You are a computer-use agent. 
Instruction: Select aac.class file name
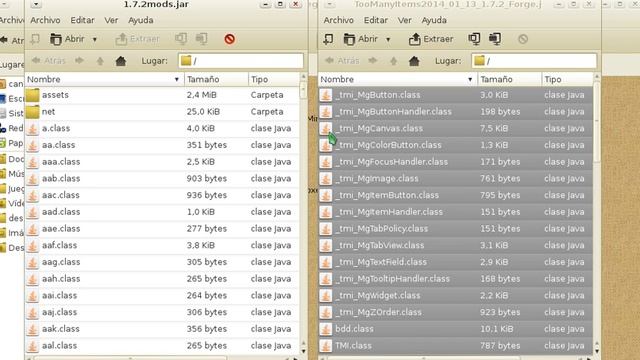click(x=60, y=195)
